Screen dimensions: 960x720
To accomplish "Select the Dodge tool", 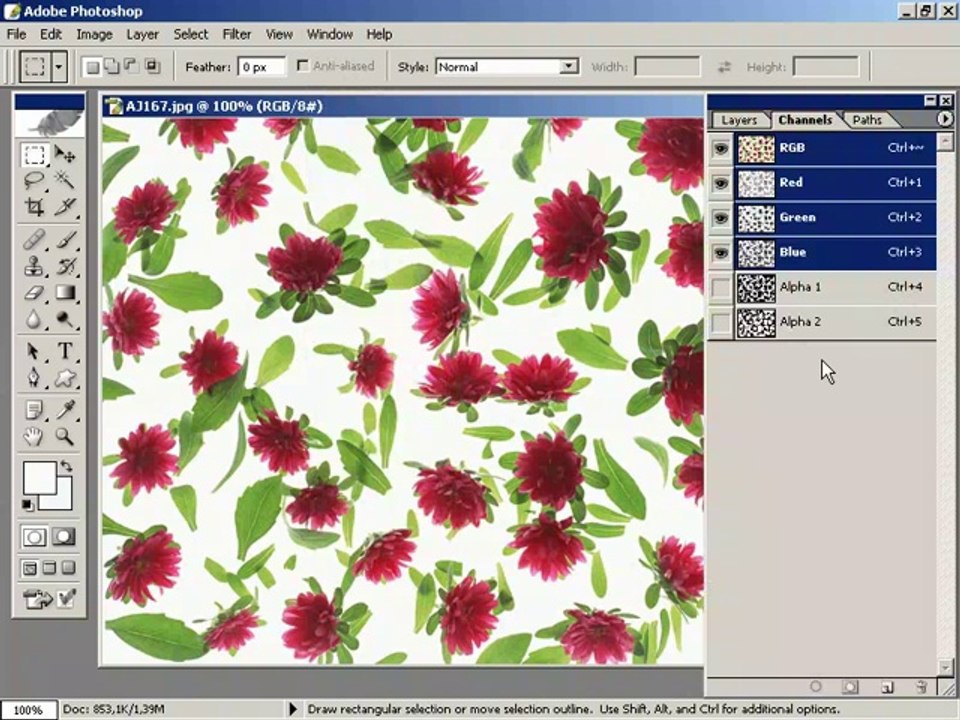I will (x=65, y=318).
